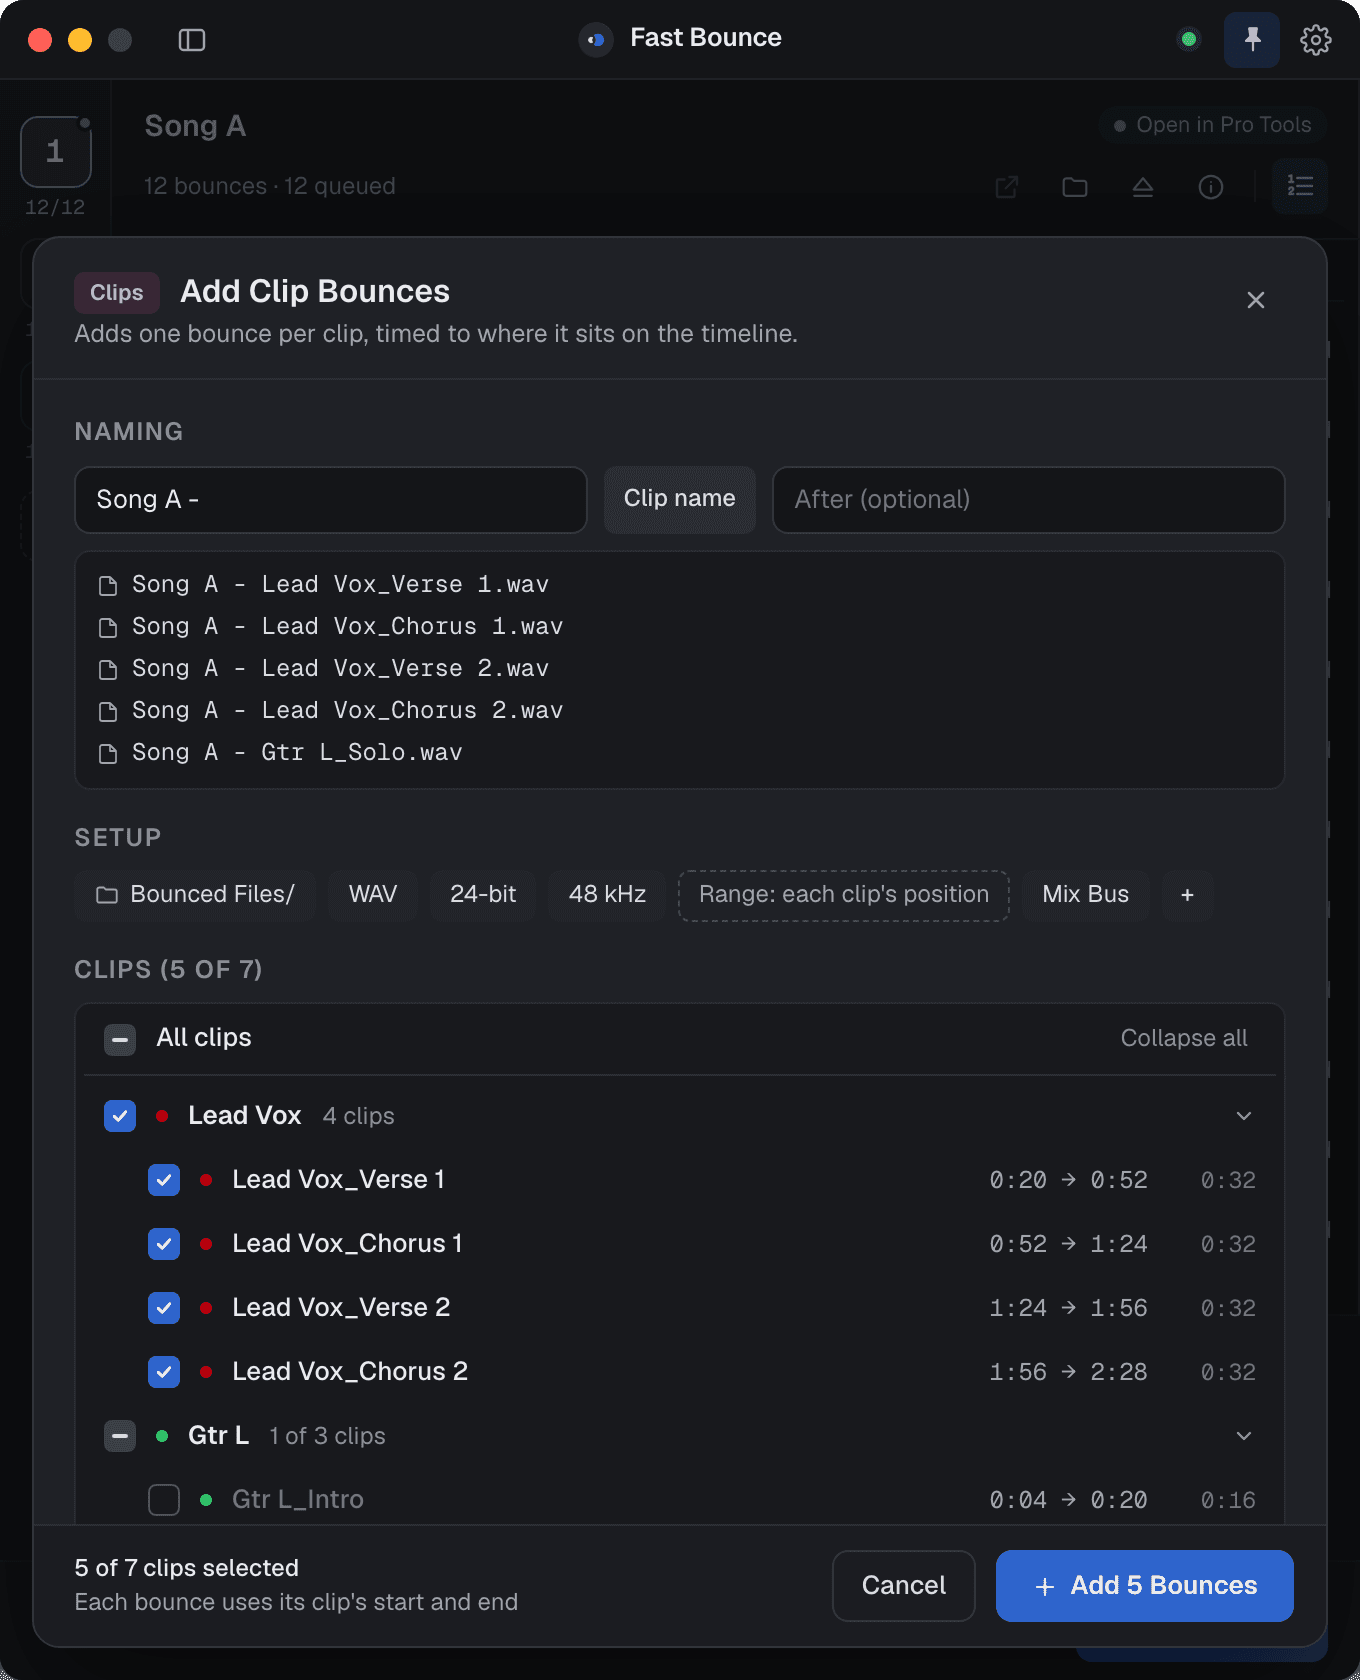Screen dimensions: 1360x1680
Task: Select preview file Song A - Lead Vox_Chorus 1.wav
Action: (331, 627)
